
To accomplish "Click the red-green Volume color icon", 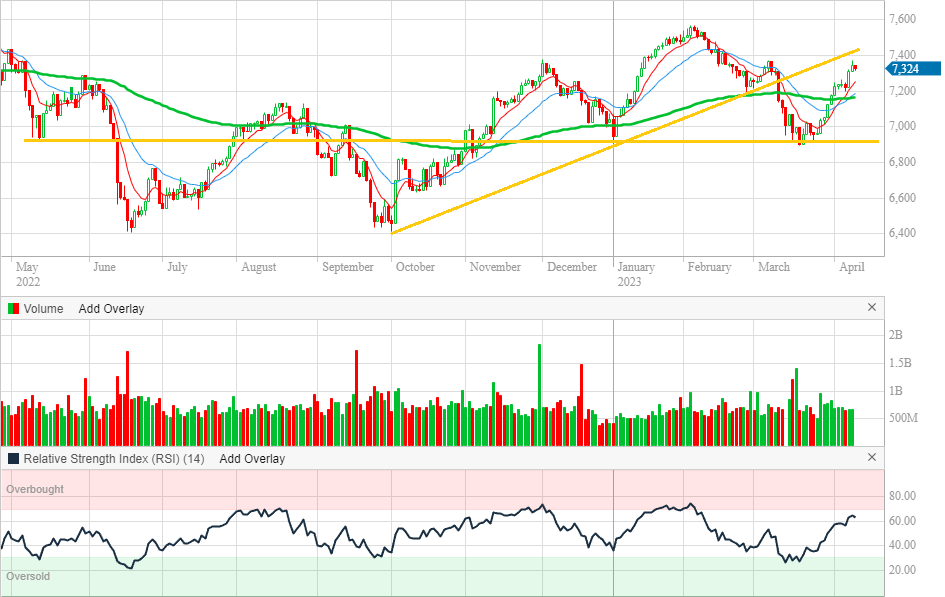I will coord(13,309).
